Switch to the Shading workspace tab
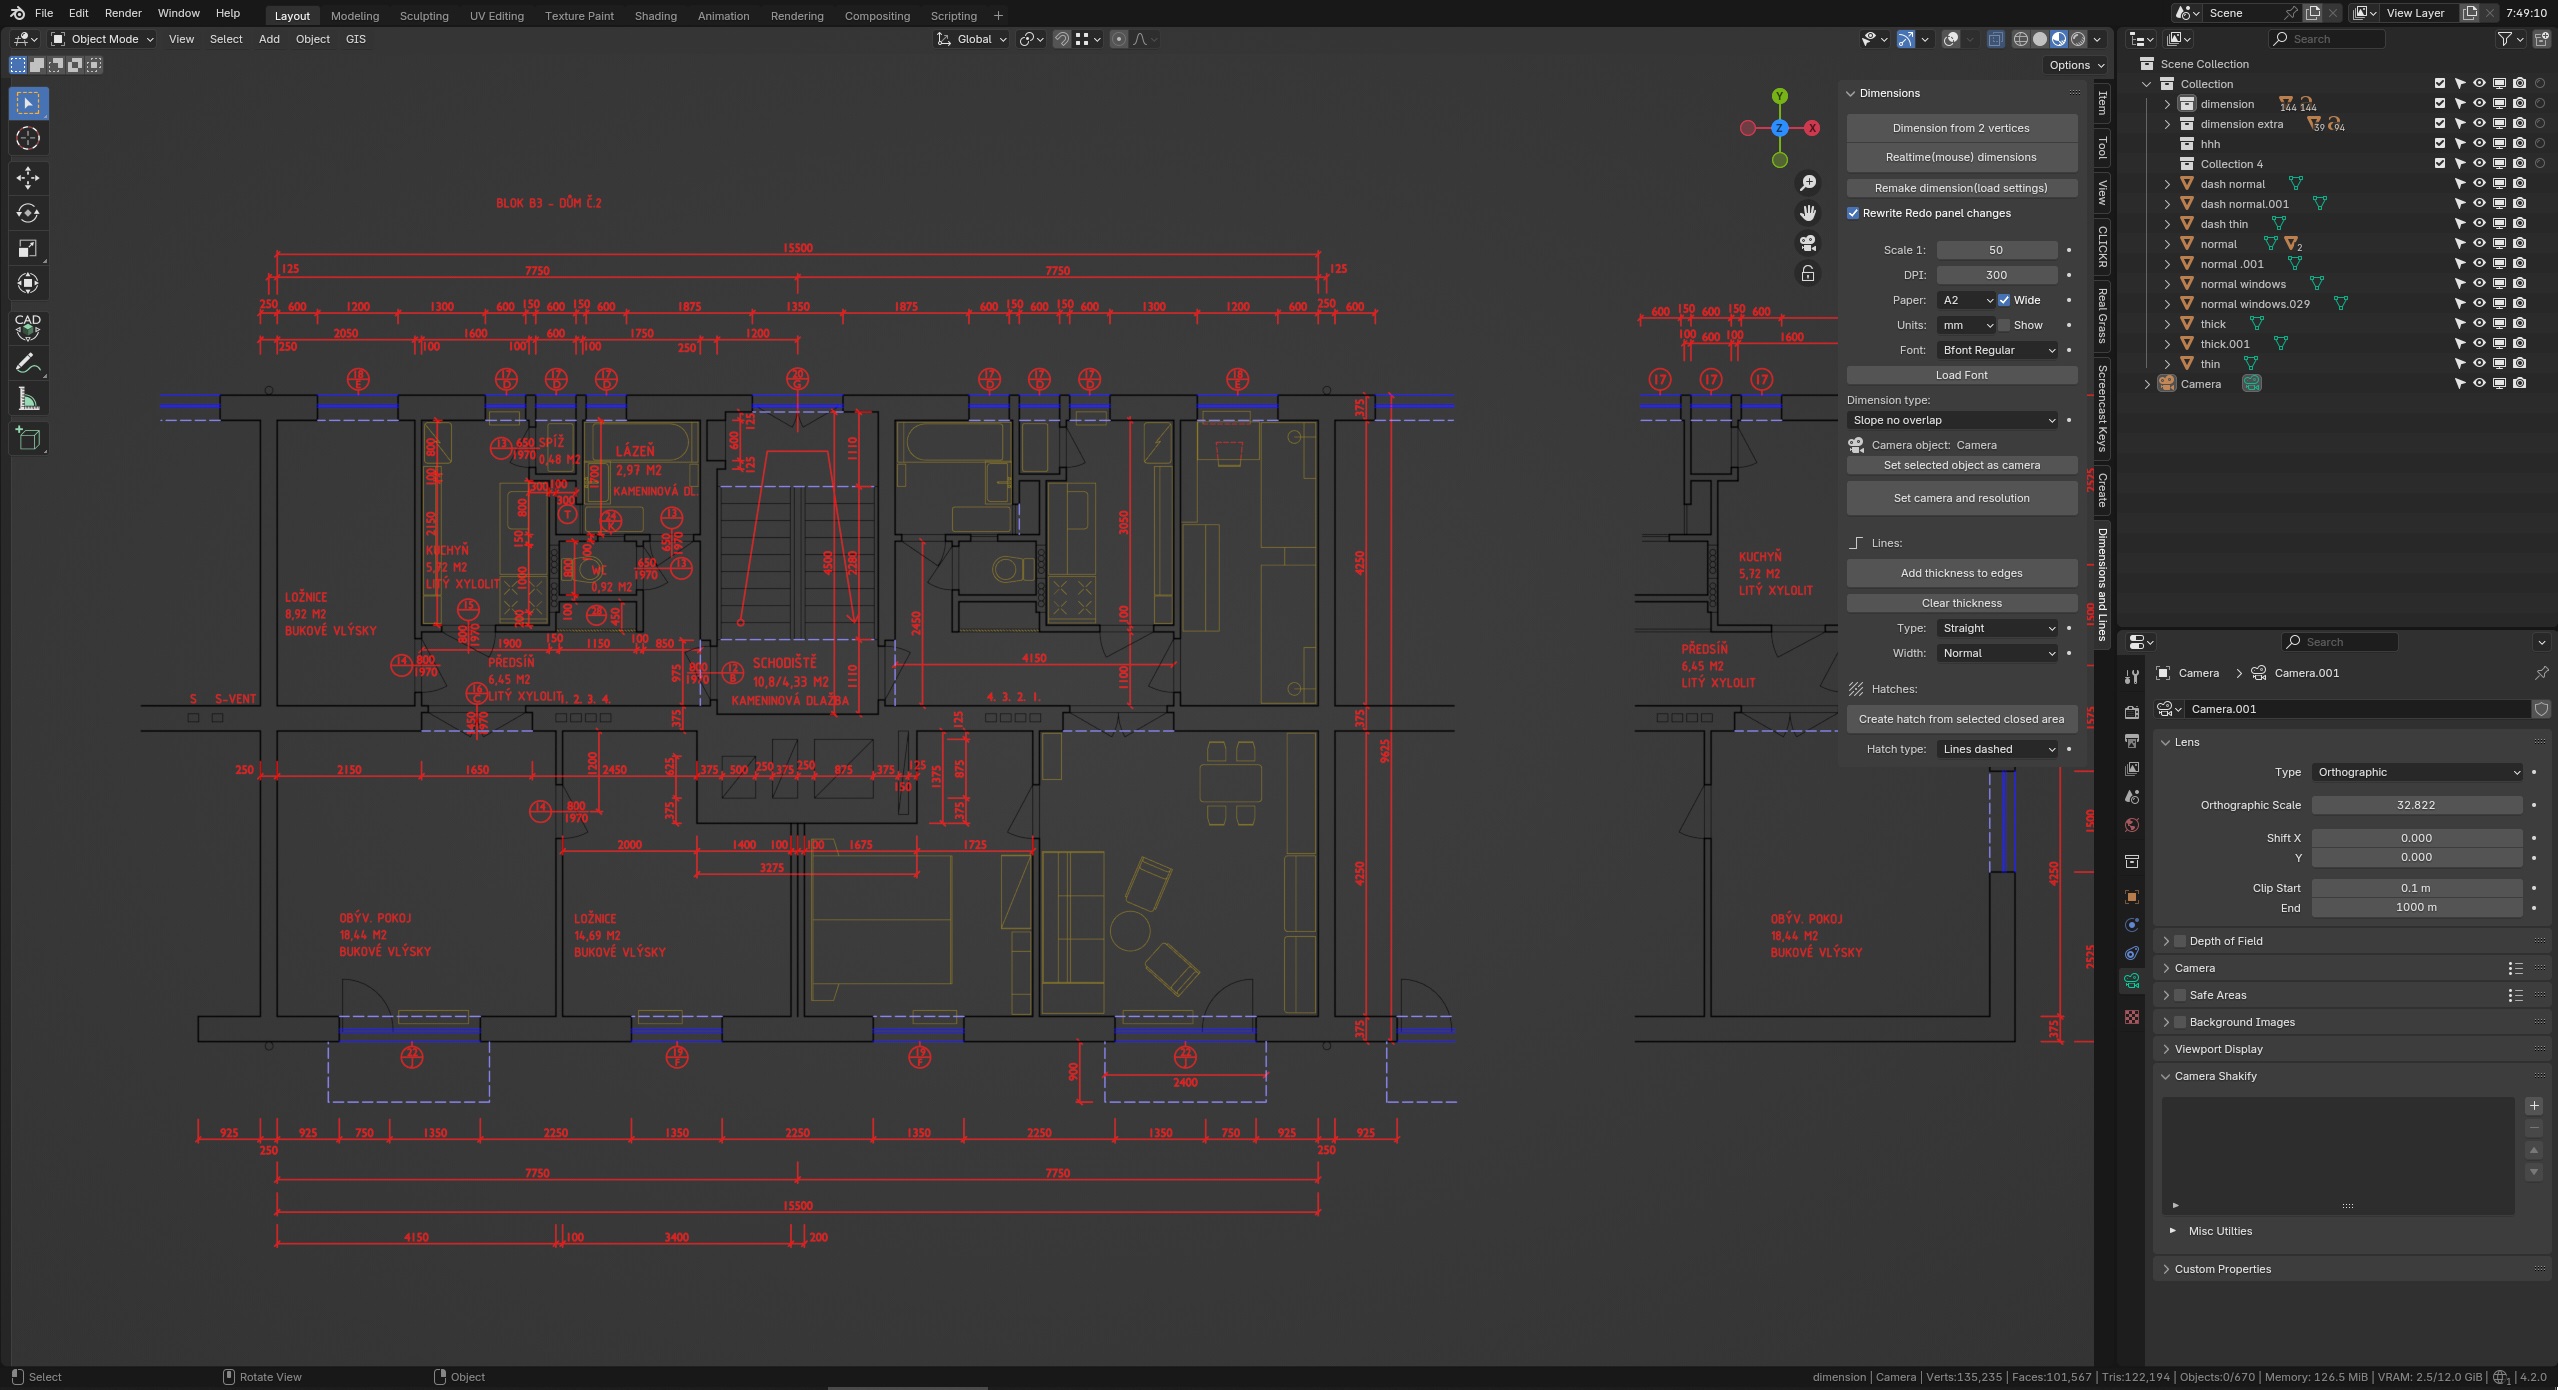Image resolution: width=2558 pixels, height=1390 pixels. pyautogui.click(x=655, y=15)
